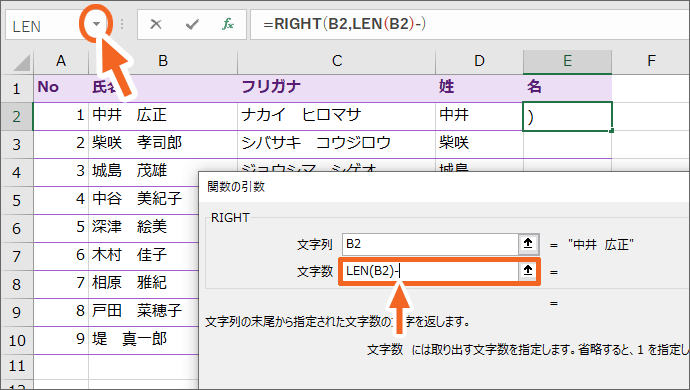Click cell 堤 真一郎
Image resolution: width=690 pixels, height=390 pixels.
pyautogui.click(x=144, y=340)
